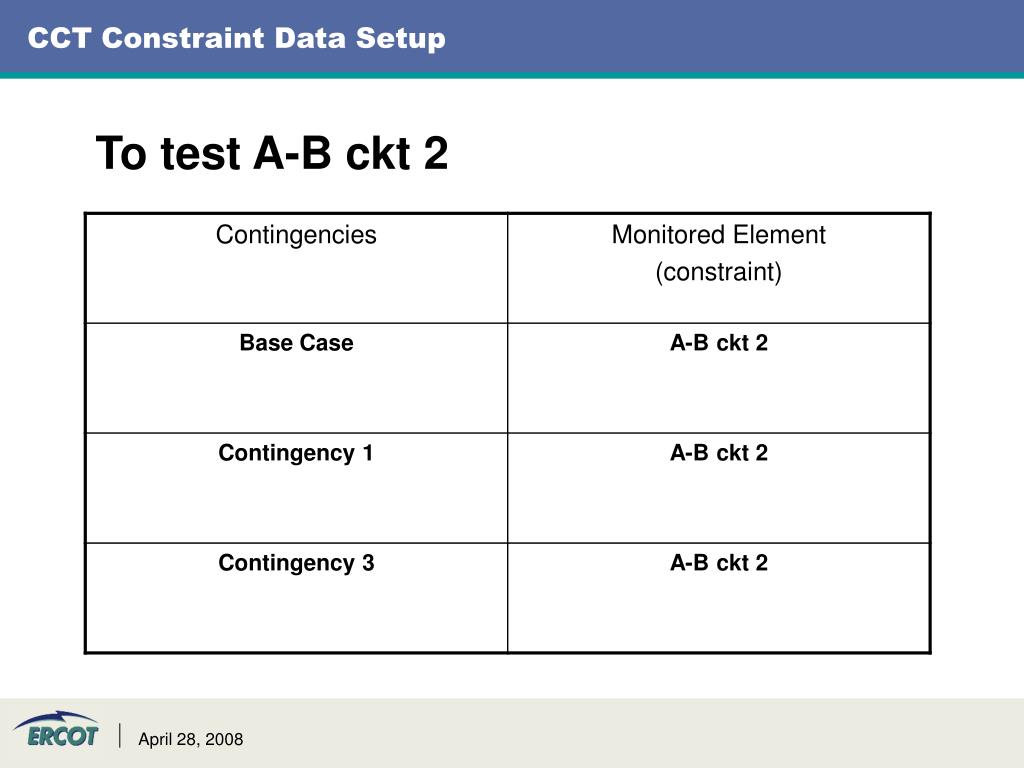Viewport: 1024px width, 768px height.
Task: Click the vertical divider beside ERCOT logo
Action: [120, 735]
